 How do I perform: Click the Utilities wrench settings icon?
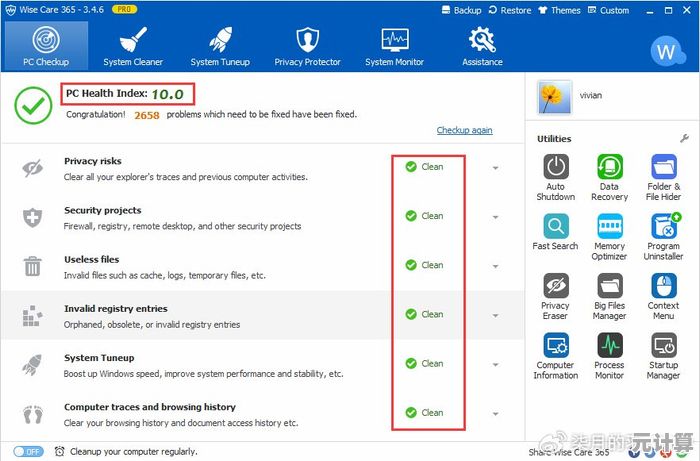coord(684,138)
